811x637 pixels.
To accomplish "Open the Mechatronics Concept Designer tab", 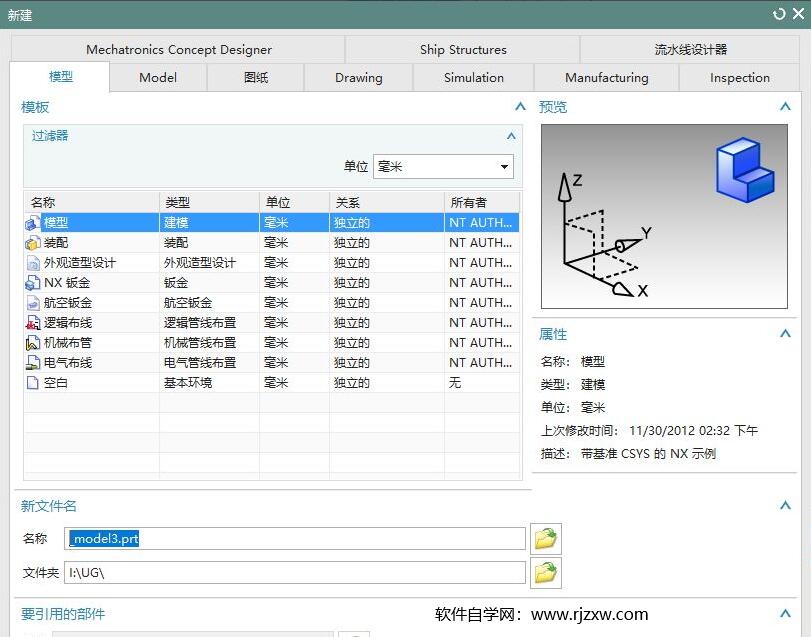I will pos(178,50).
